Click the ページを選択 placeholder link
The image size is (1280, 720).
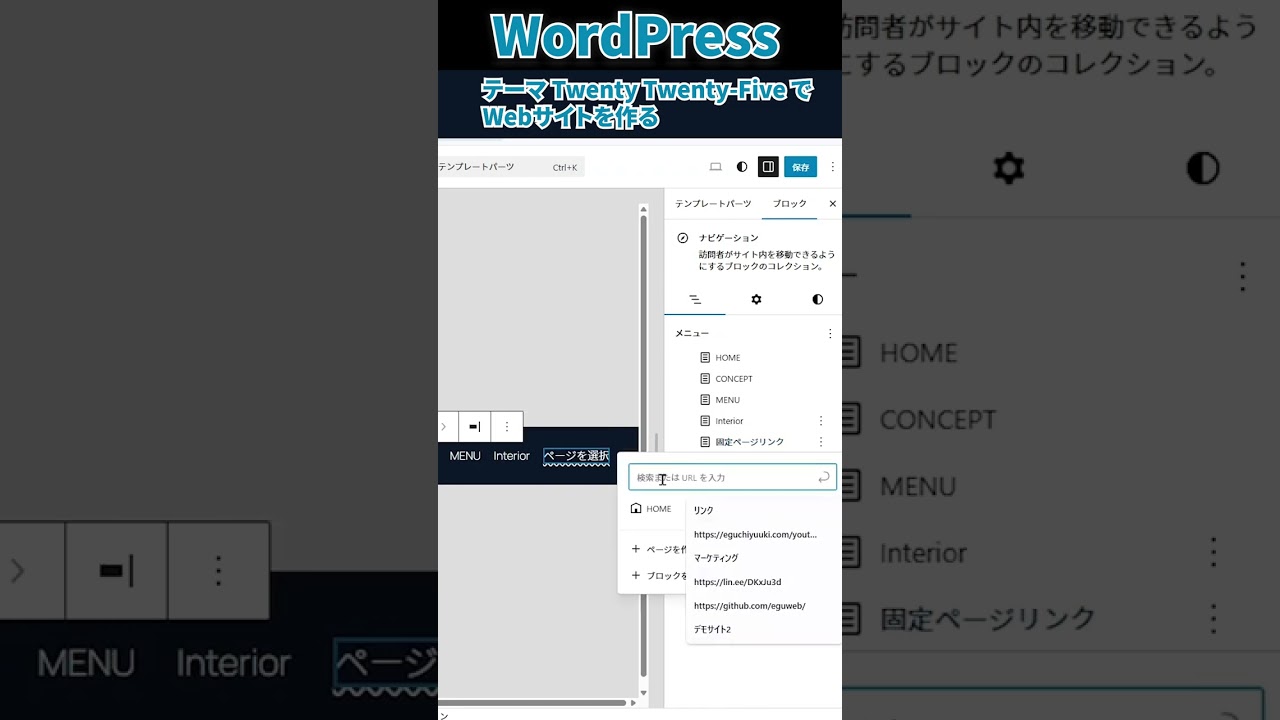pos(576,456)
